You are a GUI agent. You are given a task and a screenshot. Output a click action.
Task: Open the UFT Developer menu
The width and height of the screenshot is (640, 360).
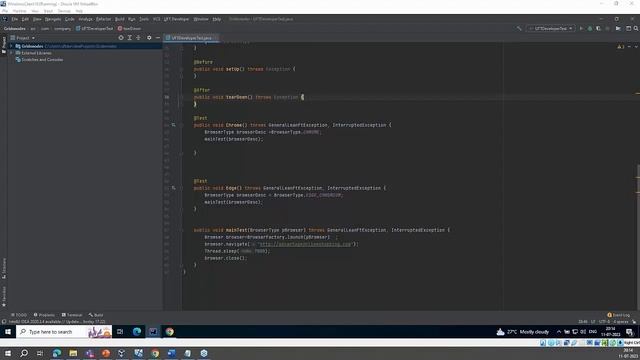(x=176, y=19)
